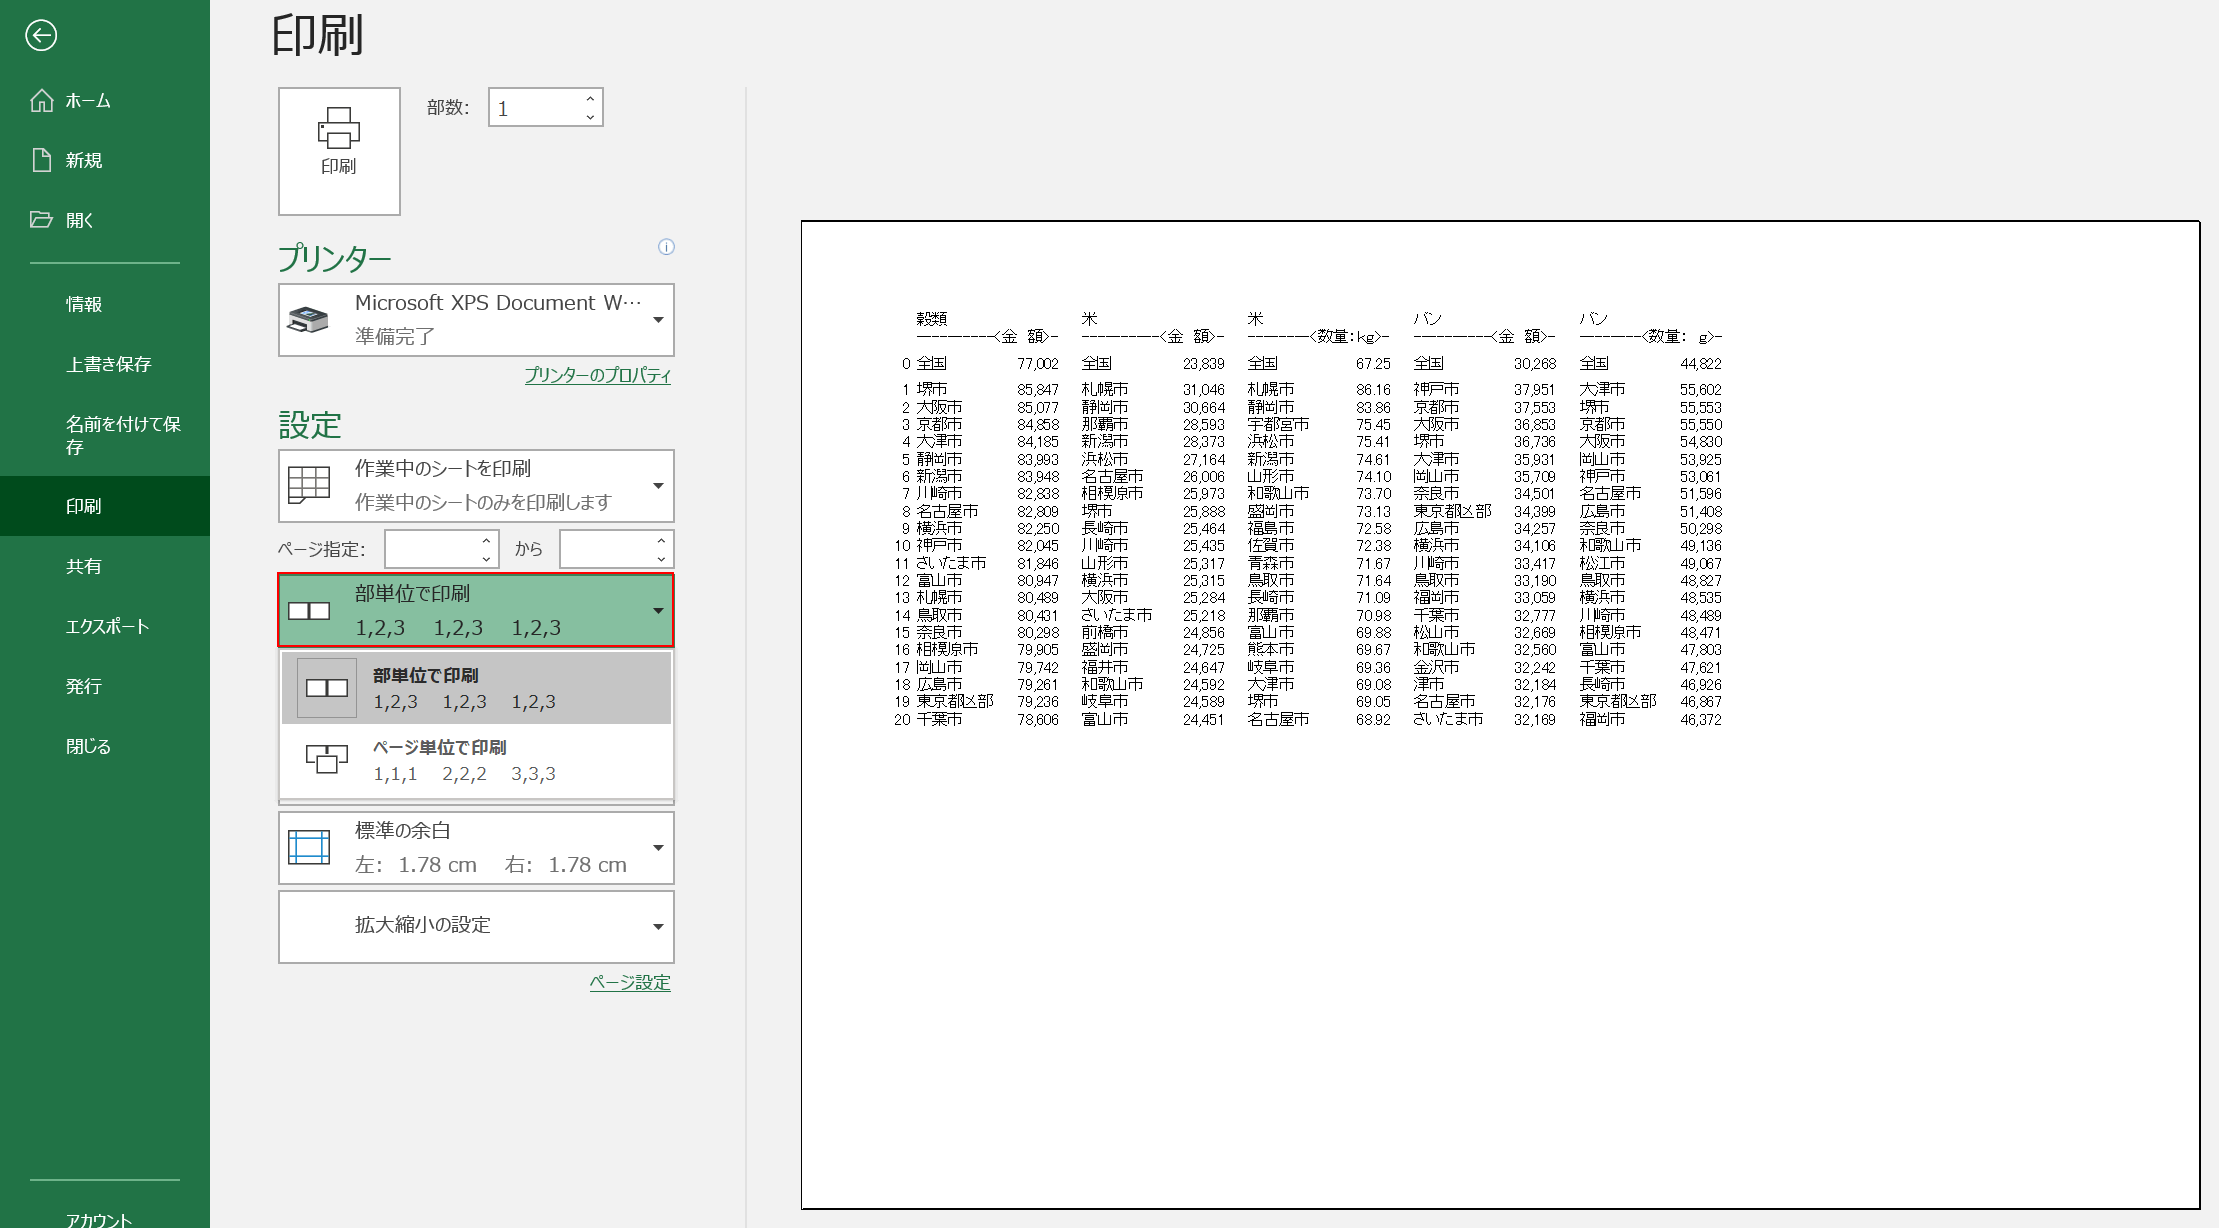Image resolution: width=2219 pixels, height=1228 pixels.
Task: Select 部単位で印刷 option in list
Action: 476,688
